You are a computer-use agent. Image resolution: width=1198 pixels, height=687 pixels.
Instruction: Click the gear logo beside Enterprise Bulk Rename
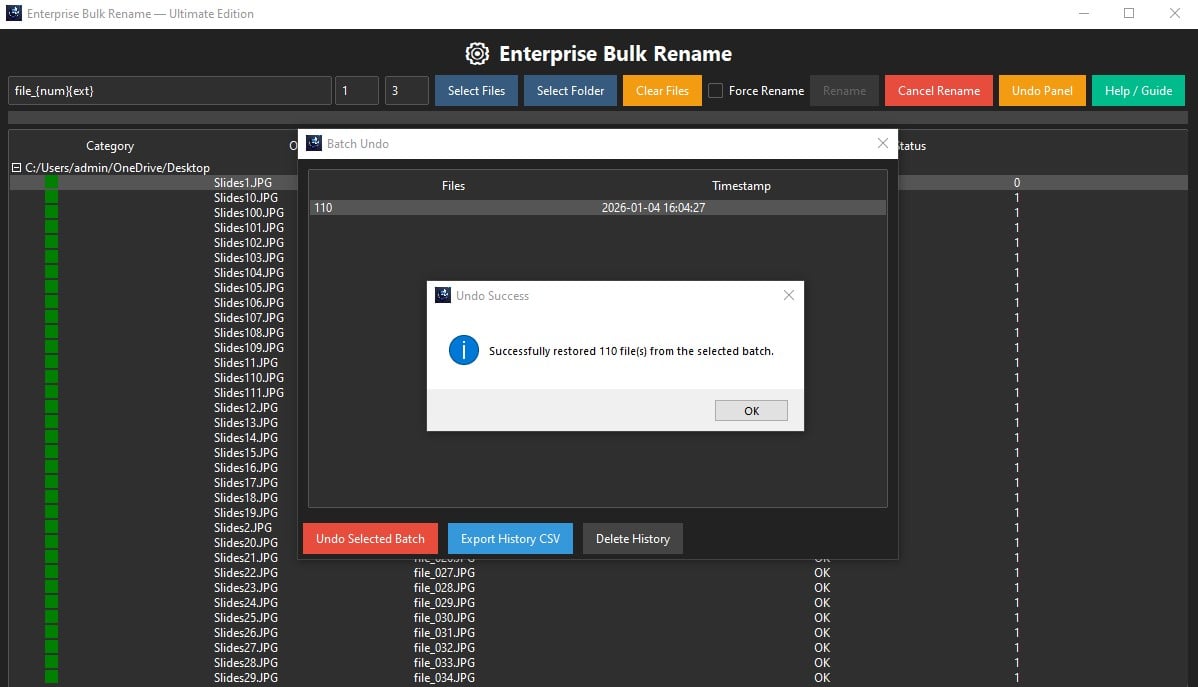[478, 53]
